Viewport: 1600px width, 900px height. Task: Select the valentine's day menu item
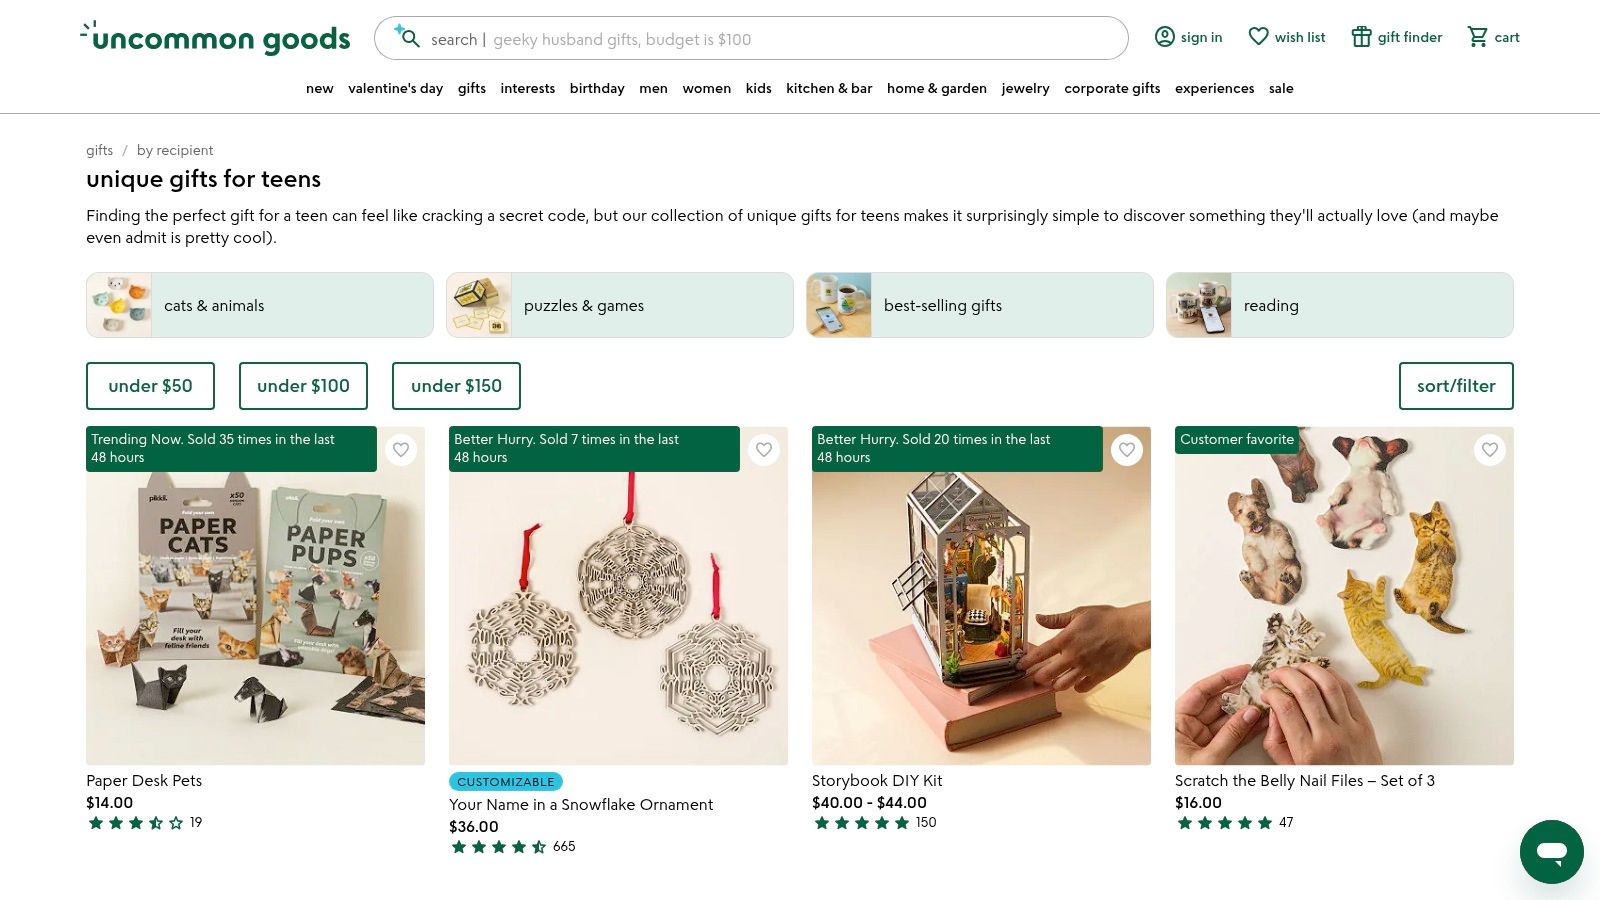[396, 88]
